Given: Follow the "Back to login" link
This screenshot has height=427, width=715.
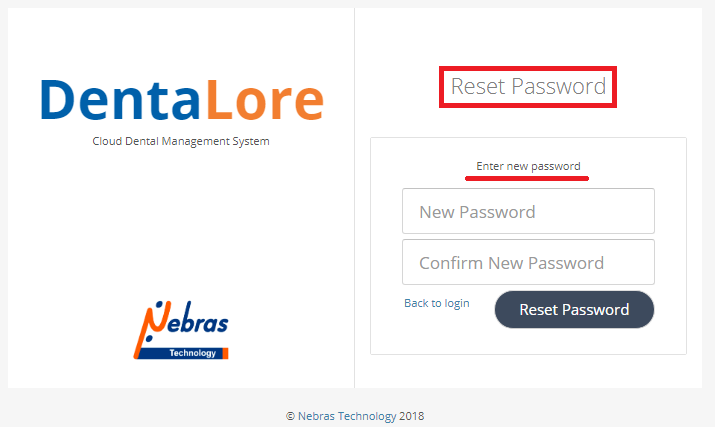Looking at the screenshot, I should pos(436,303).
